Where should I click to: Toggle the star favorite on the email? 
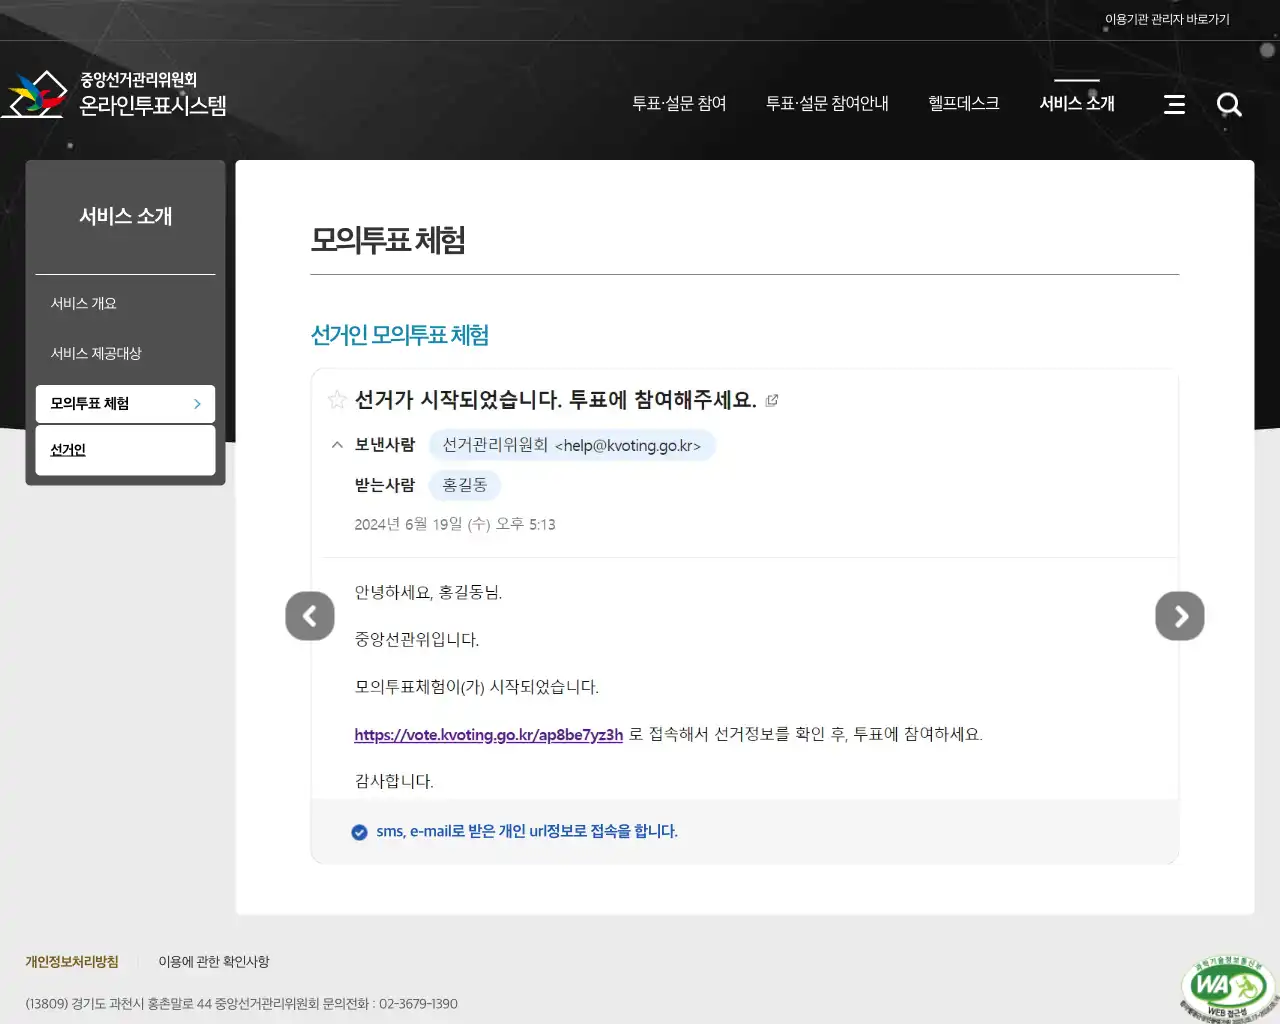[336, 399]
